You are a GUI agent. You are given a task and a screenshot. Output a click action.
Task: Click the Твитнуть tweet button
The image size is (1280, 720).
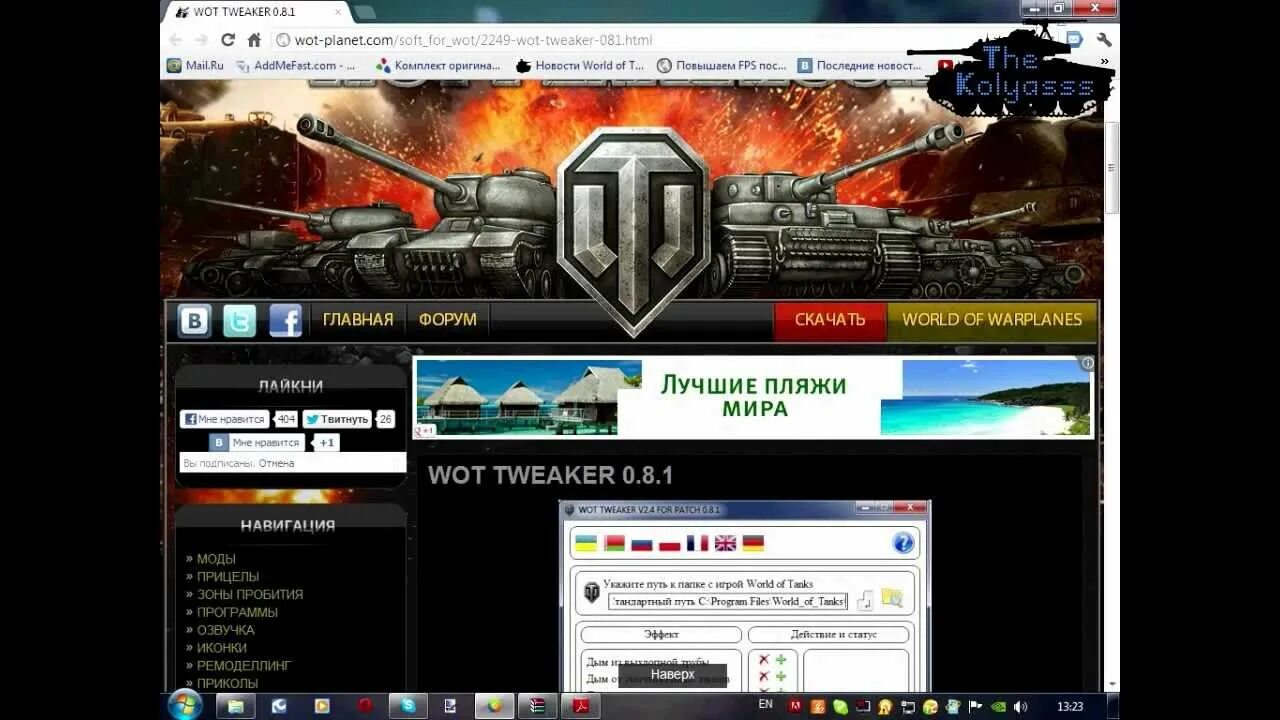point(337,419)
